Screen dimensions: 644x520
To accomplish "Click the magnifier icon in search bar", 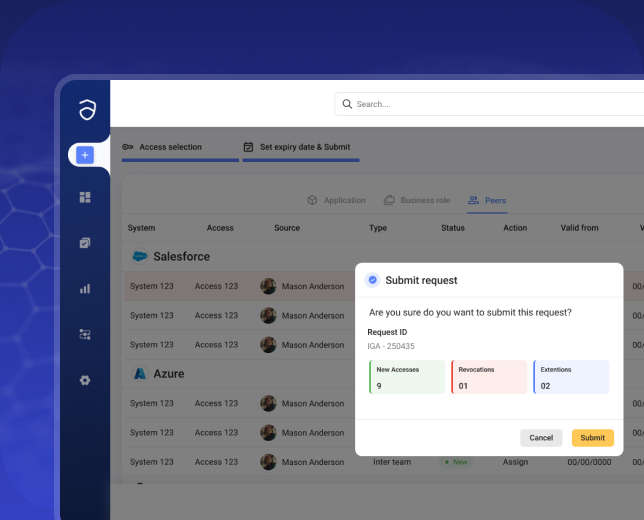I will pos(347,104).
